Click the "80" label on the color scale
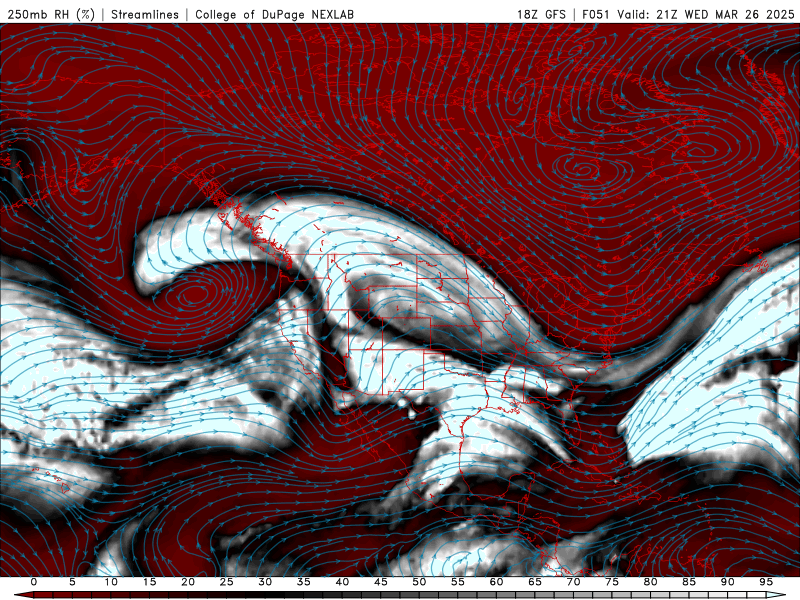 click(651, 582)
